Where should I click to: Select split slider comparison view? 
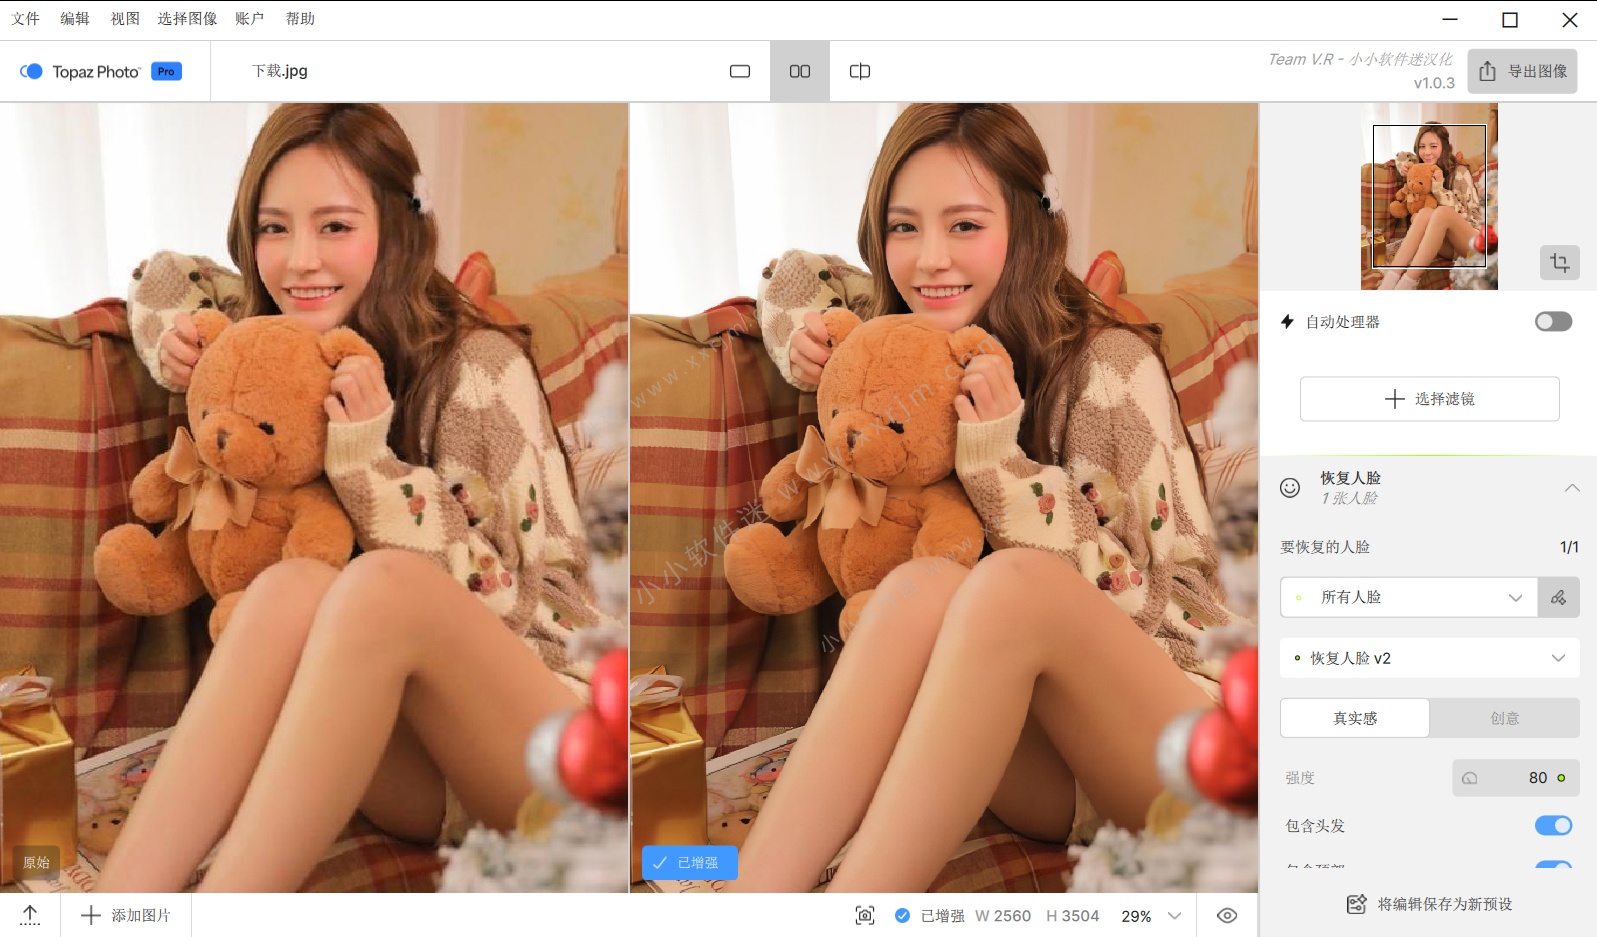[x=860, y=71]
